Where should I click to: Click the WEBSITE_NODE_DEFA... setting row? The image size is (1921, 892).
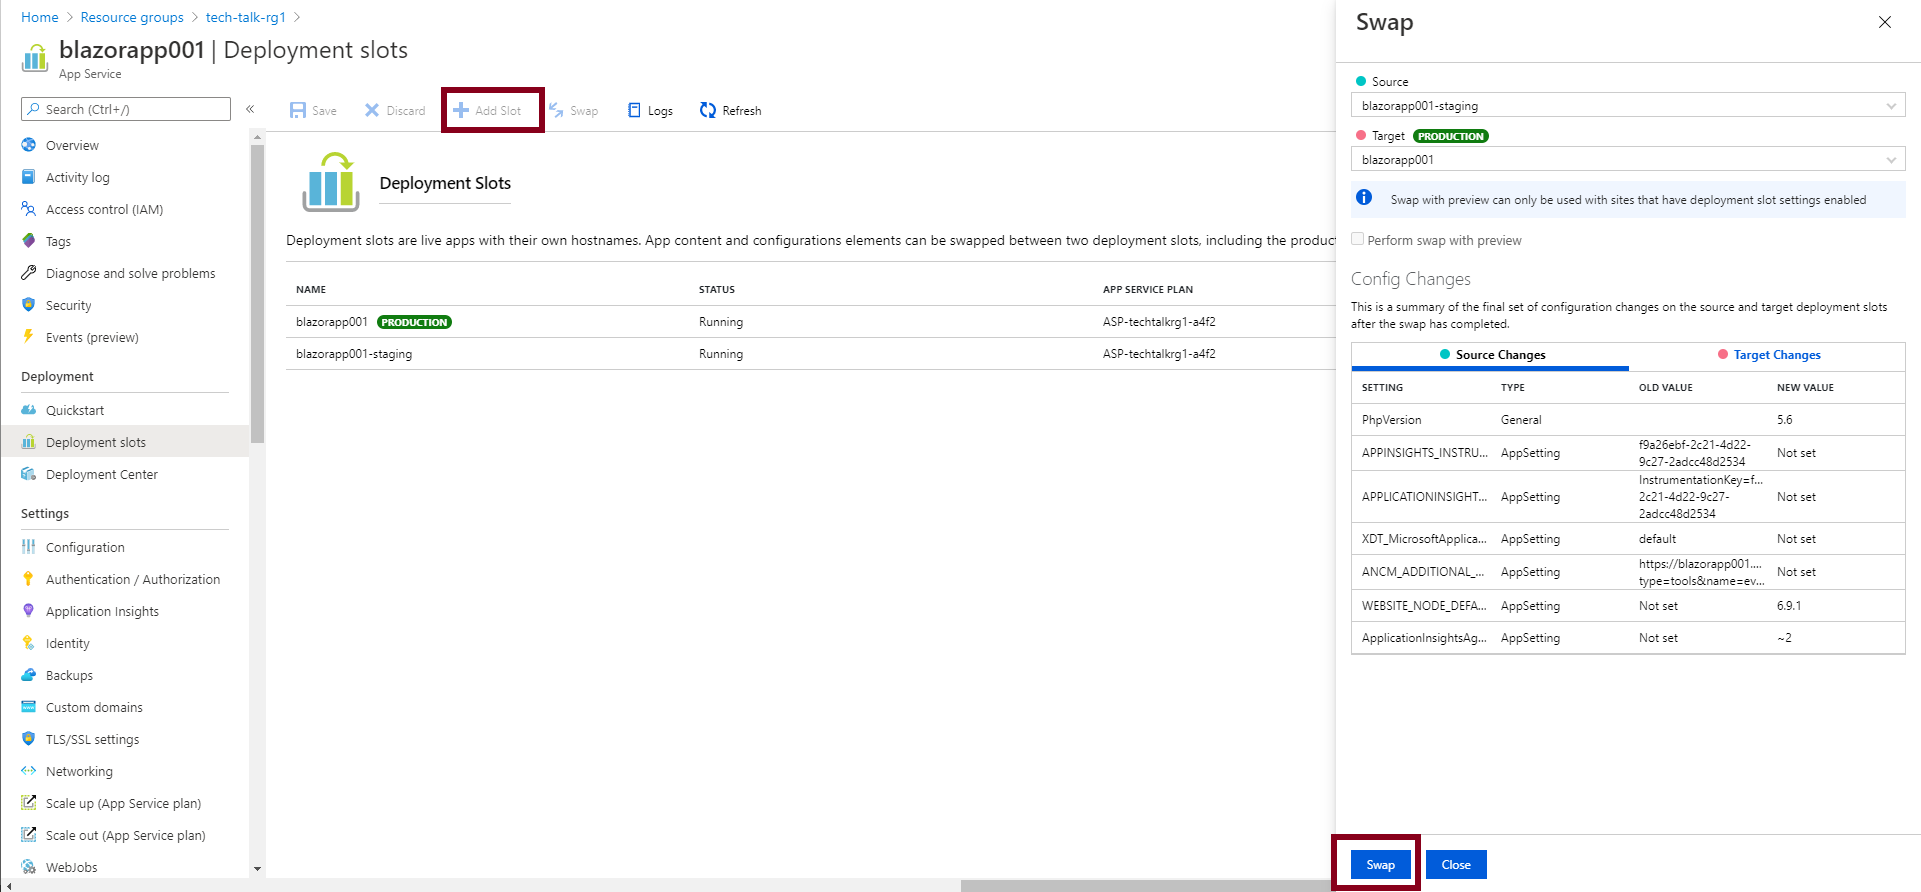pyautogui.click(x=1628, y=606)
